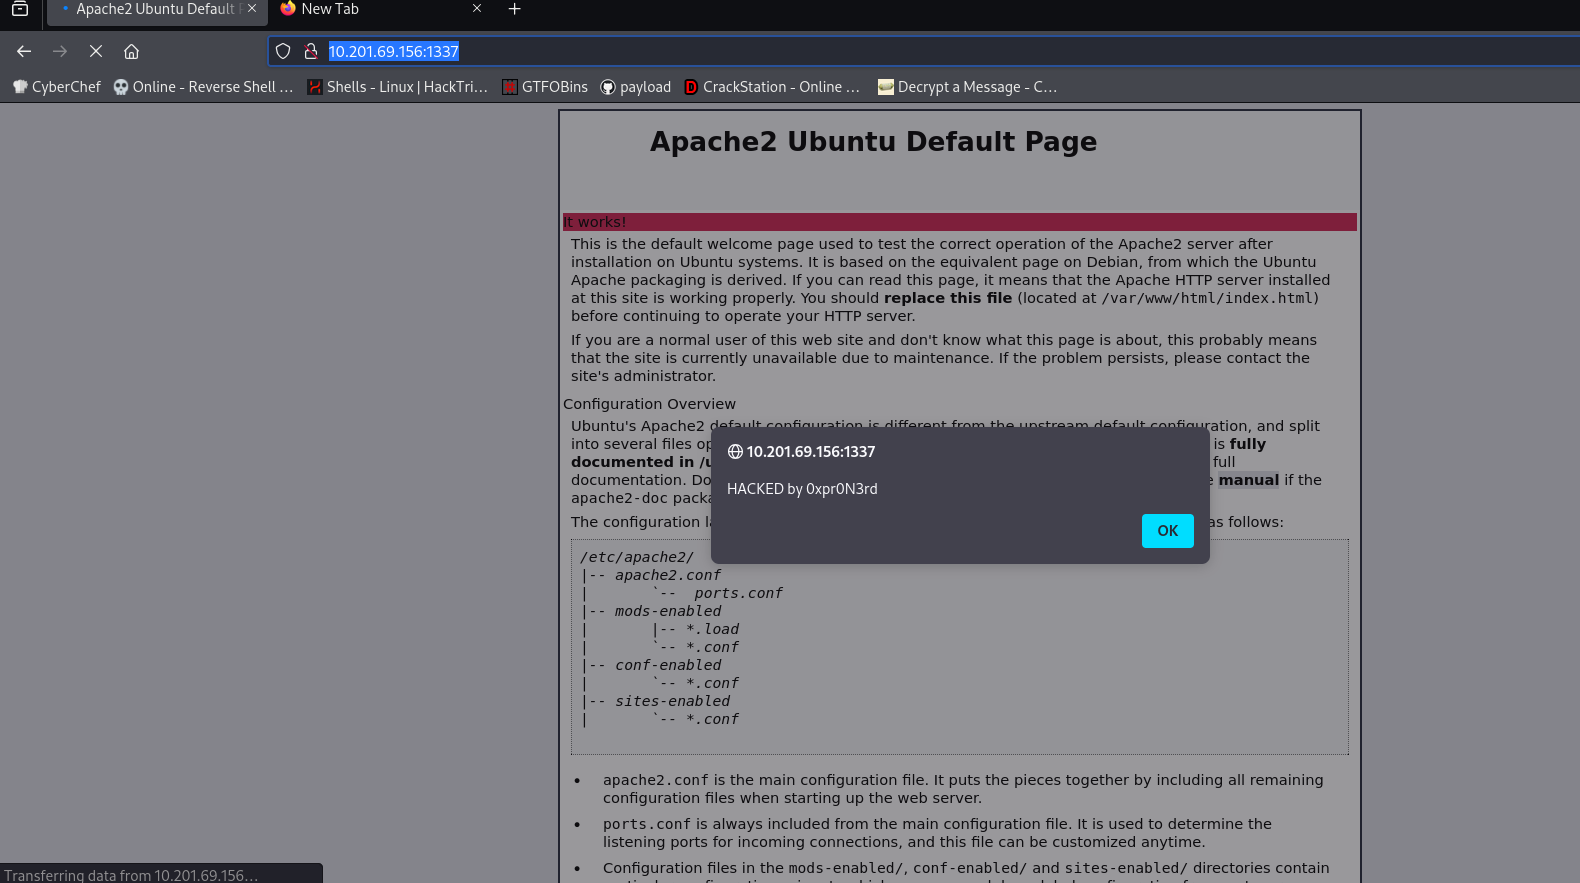Click the forward navigation arrow

60,51
